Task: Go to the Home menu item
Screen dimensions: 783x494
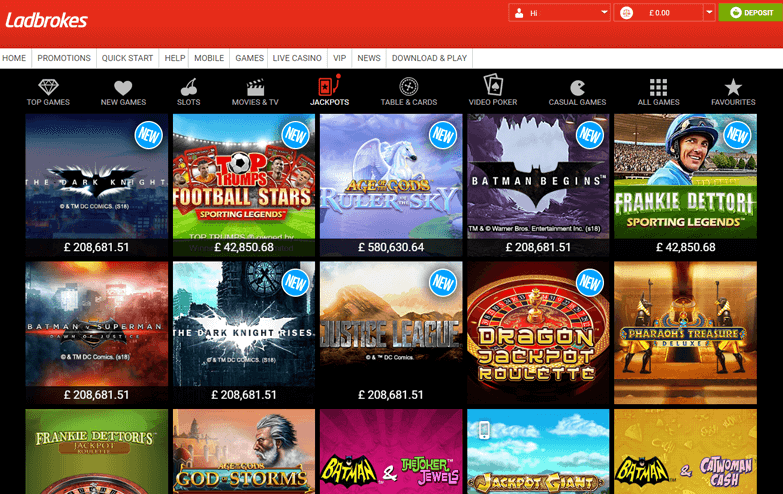Action: pyautogui.click(x=14, y=58)
